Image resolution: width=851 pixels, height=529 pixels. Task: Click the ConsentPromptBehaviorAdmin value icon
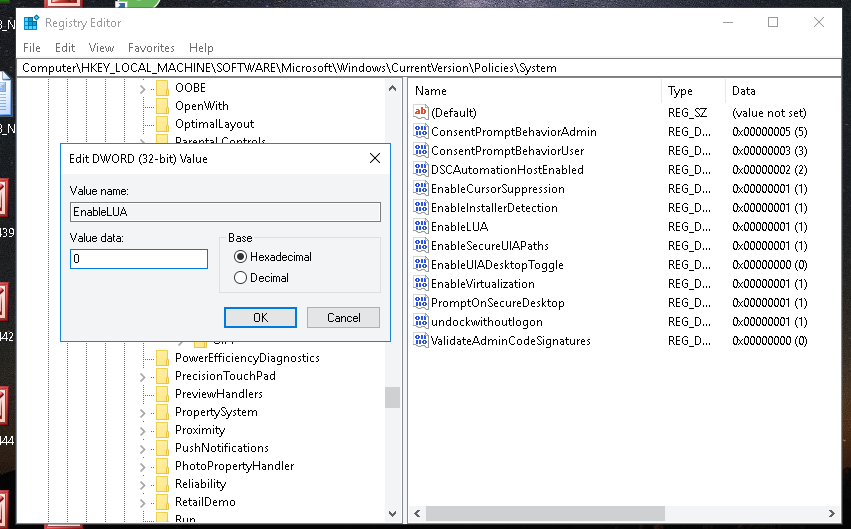tap(420, 132)
